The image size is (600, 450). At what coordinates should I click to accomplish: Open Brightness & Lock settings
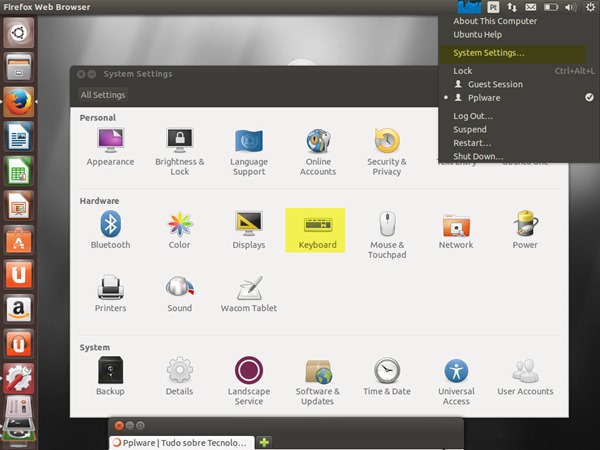click(179, 152)
